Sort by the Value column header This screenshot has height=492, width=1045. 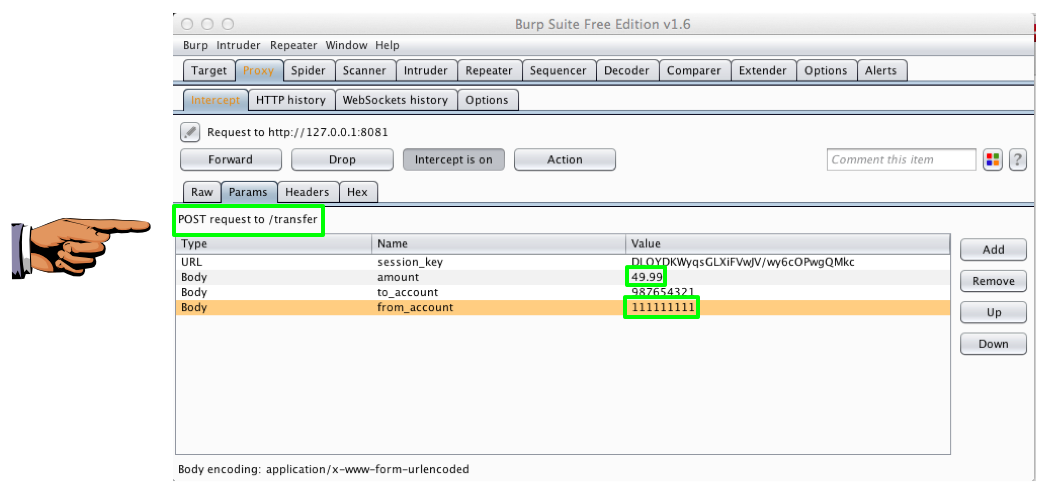788,244
